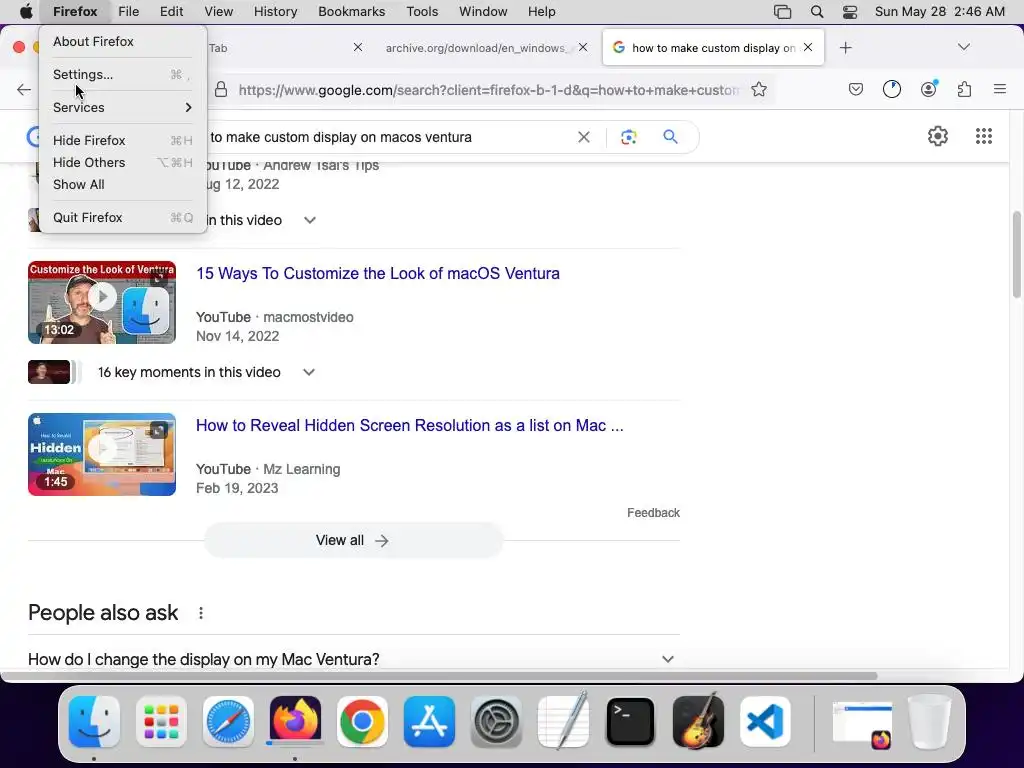The image size is (1024, 768).
Task: Open System Settings from the Dock
Action: coord(496,722)
